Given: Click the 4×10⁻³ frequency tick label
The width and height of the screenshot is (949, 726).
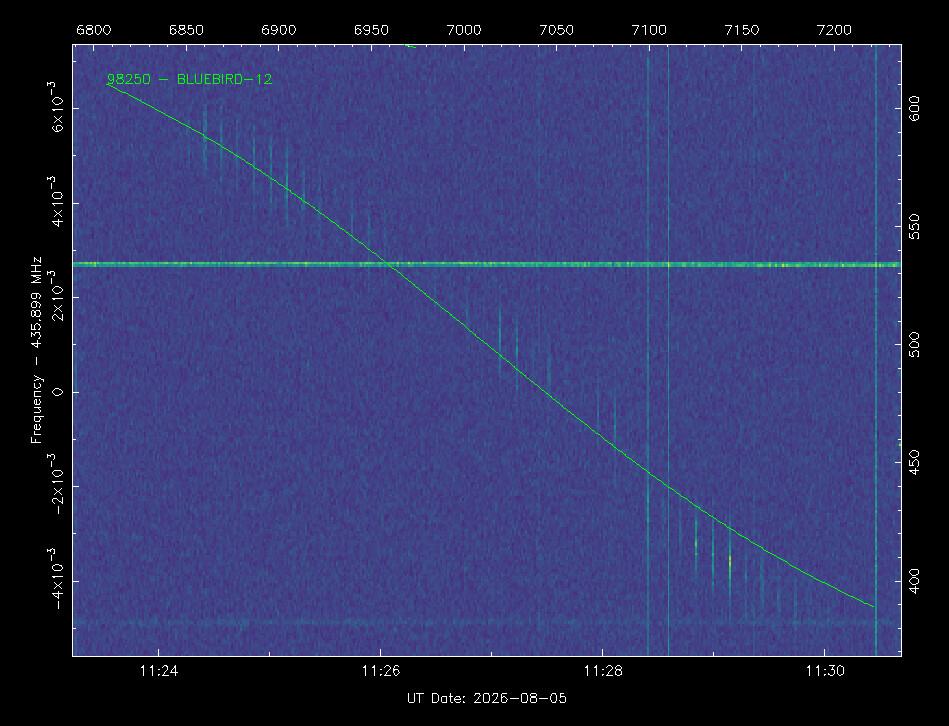Looking at the screenshot, I should (56, 201).
